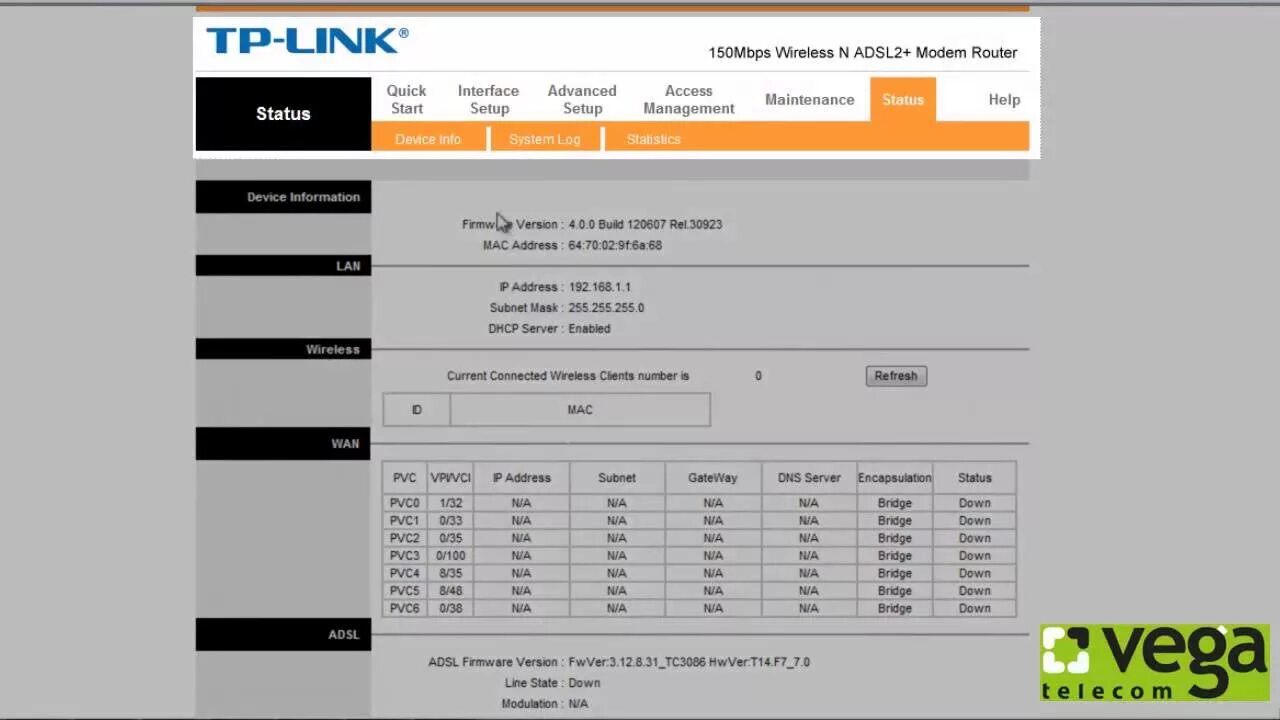
Task: Click 150Mbps Wireless N ADSL2+ Modem Router text
Action: point(863,53)
